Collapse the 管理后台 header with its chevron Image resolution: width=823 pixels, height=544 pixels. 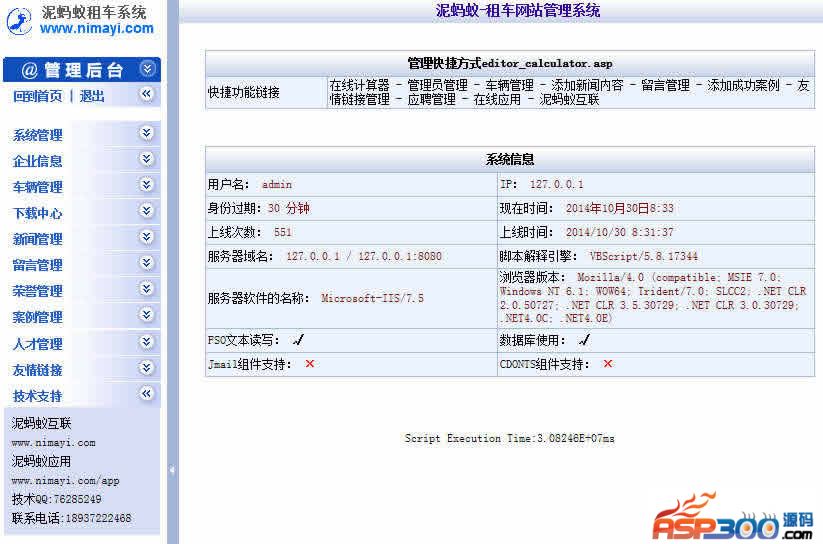click(147, 68)
